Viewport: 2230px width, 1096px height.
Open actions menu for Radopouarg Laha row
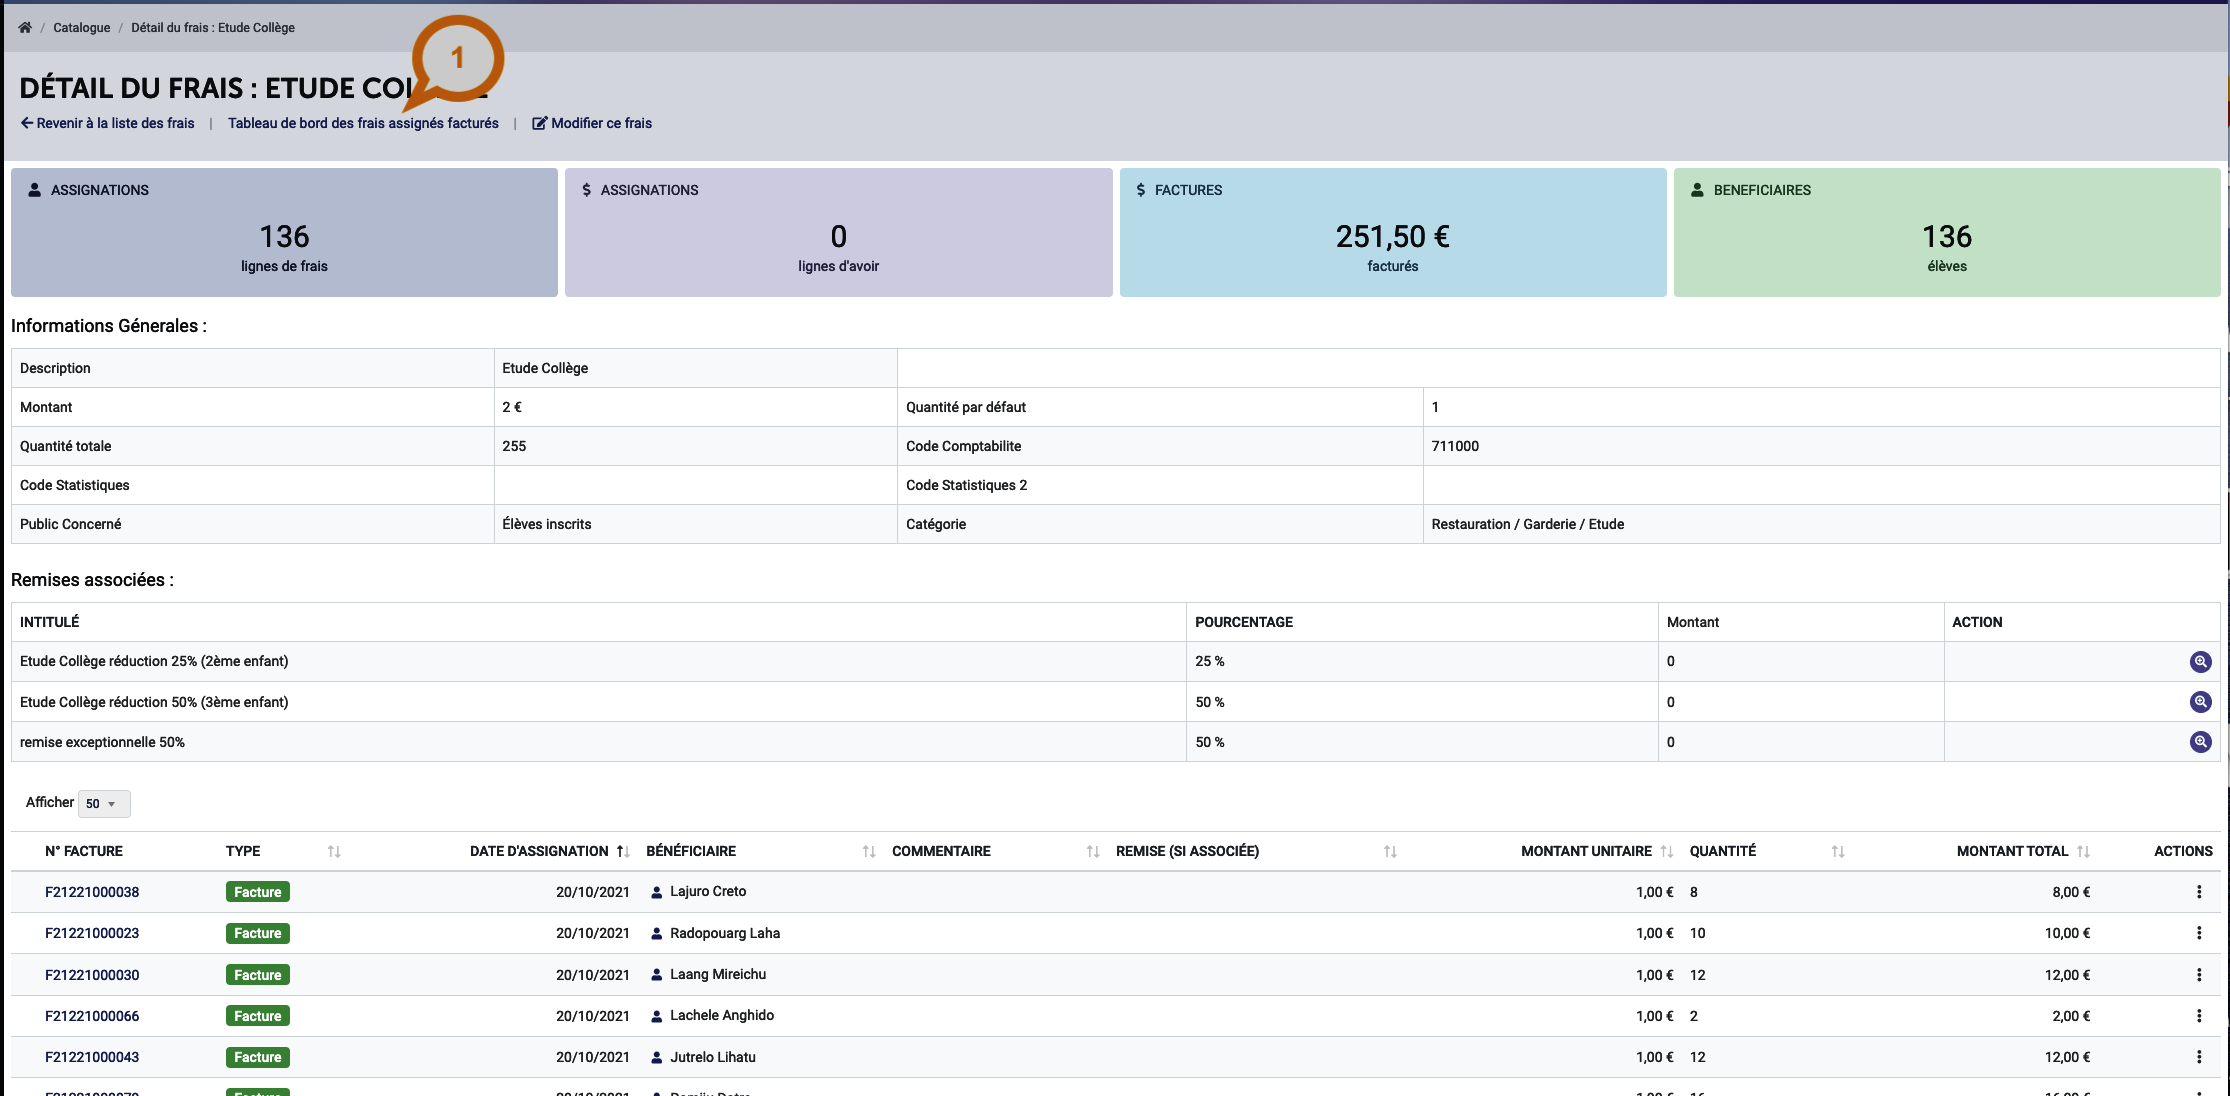coord(2199,933)
